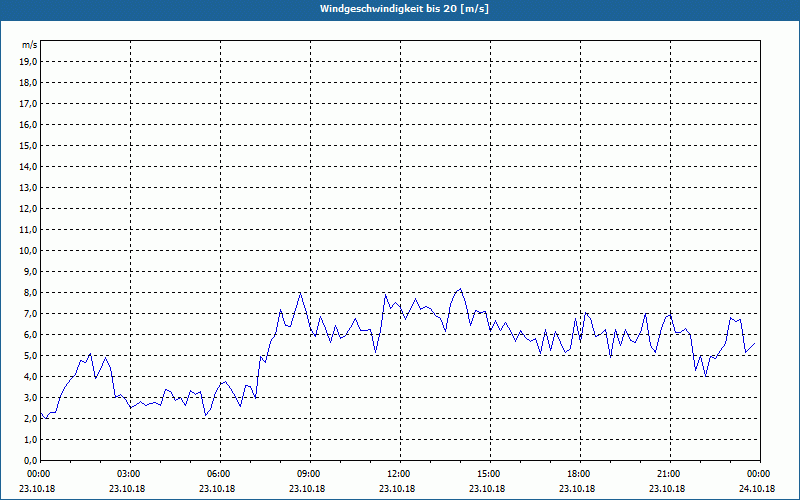This screenshot has width=800, height=500.
Task: Pick the 15,0 y-axis label
Action: (x=28, y=145)
